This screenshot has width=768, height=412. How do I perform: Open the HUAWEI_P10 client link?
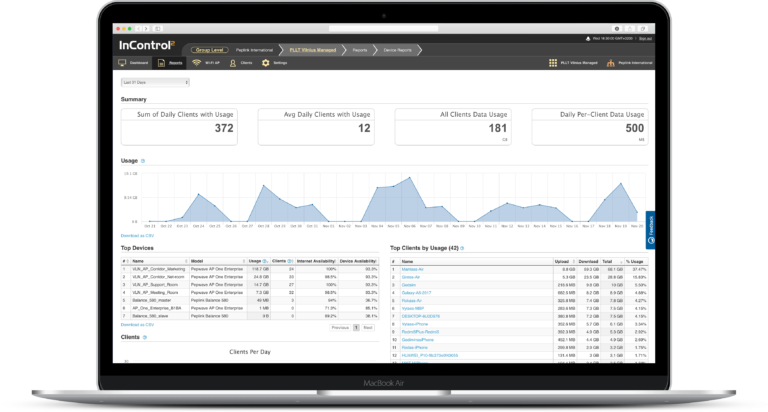click(430, 356)
